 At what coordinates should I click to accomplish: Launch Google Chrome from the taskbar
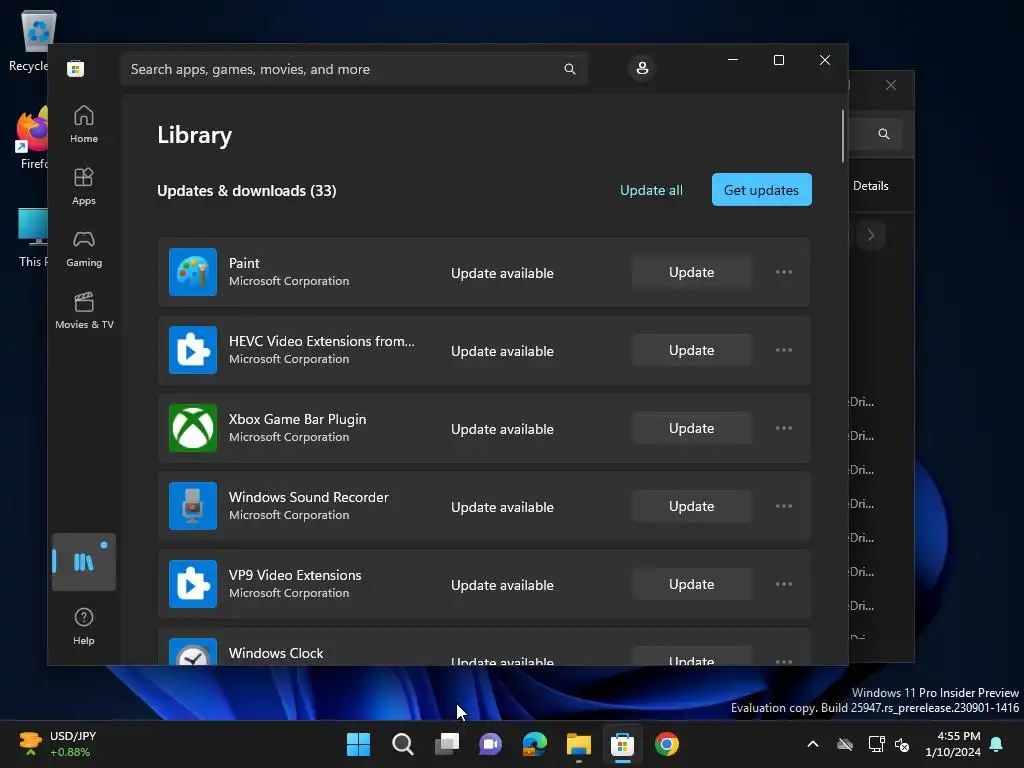pyautogui.click(x=667, y=744)
